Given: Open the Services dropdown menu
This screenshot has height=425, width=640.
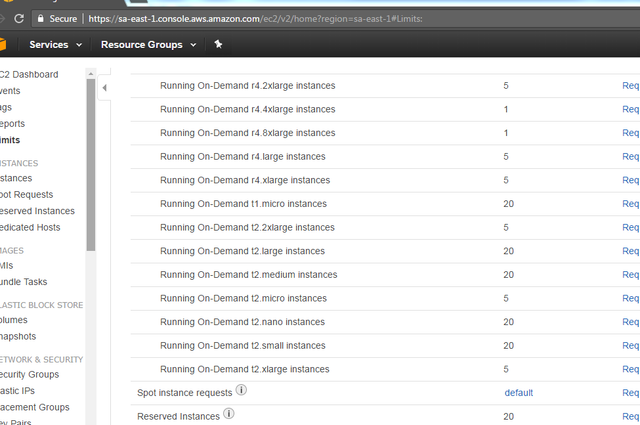Looking at the screenshot, I should click(x=56, y=45).
